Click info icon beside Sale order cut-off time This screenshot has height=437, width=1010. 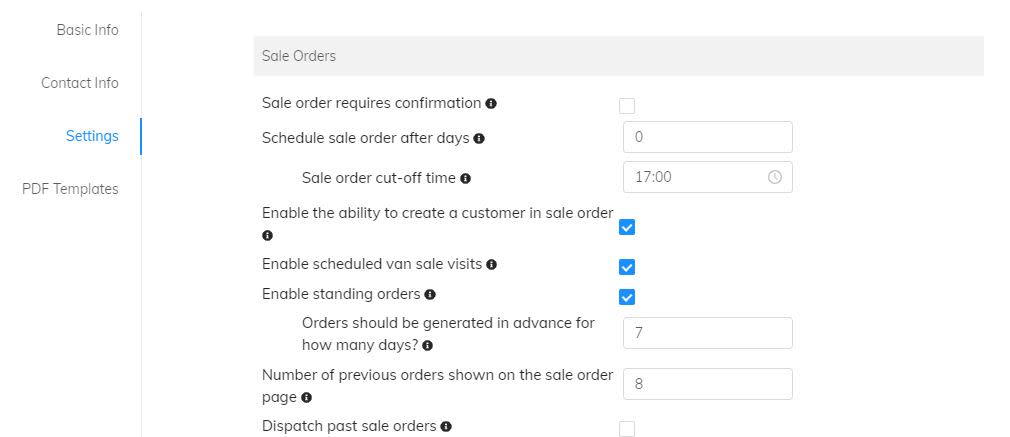[466, 179]
